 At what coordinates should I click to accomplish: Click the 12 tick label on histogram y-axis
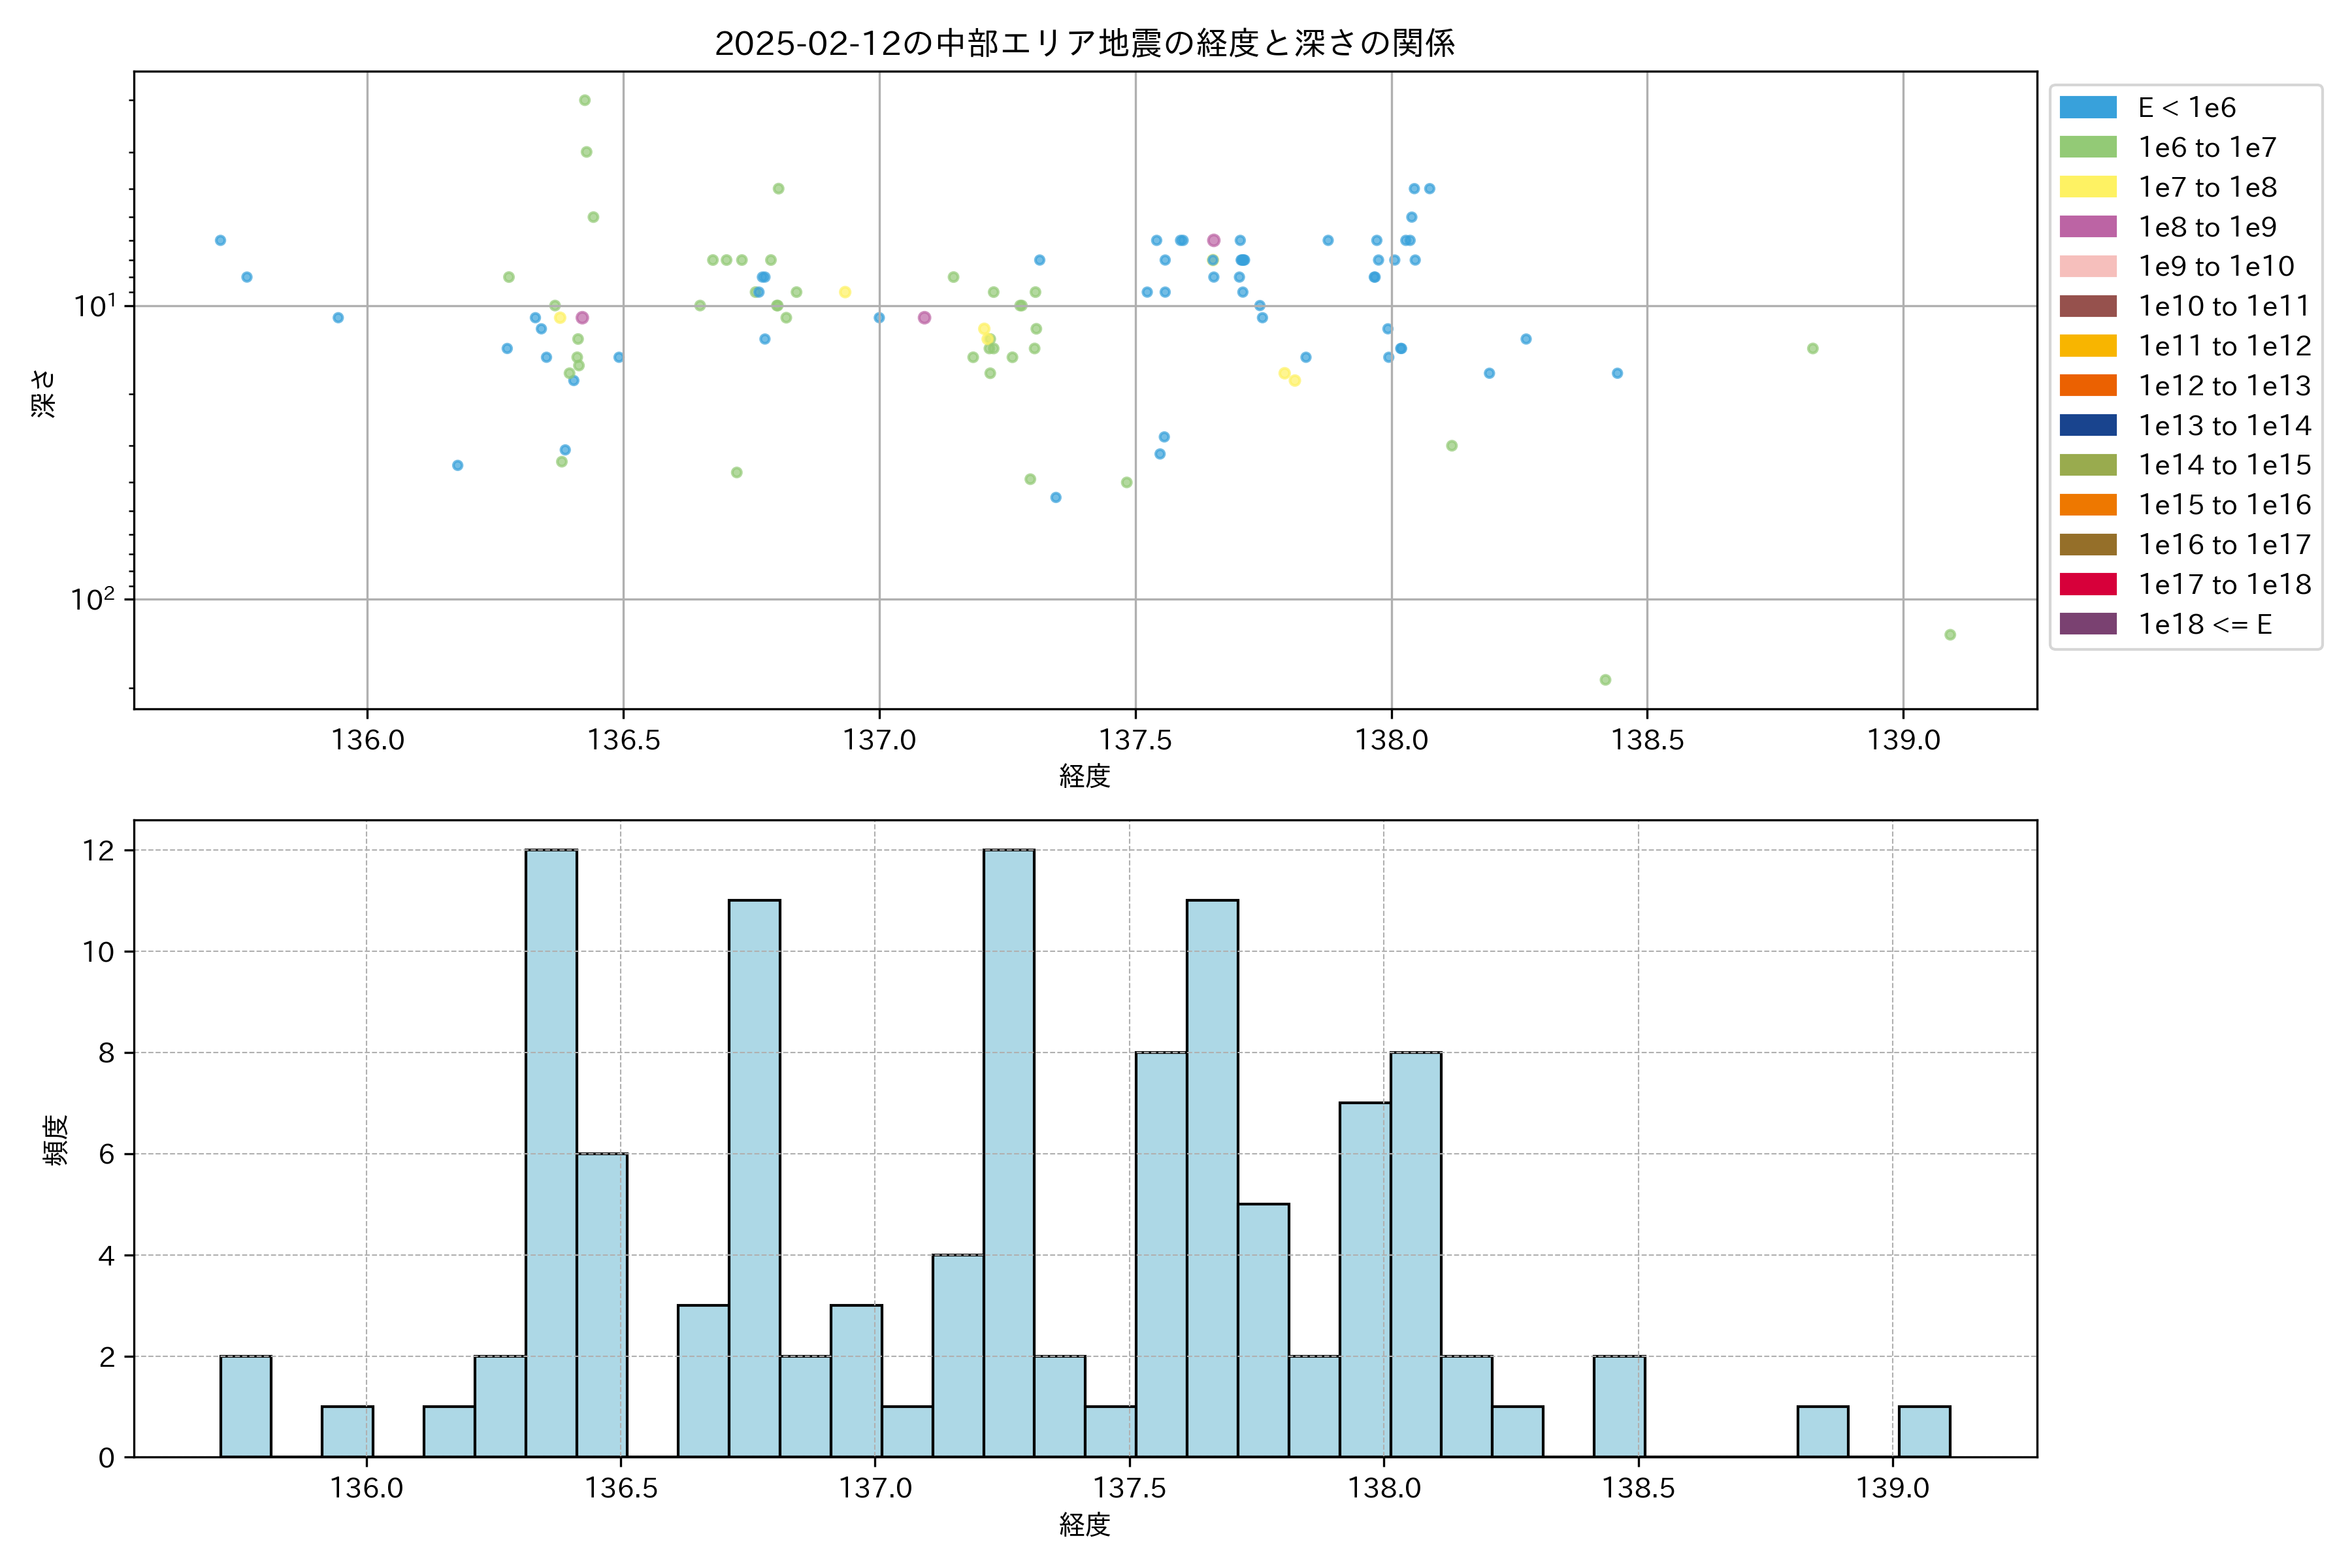click(98, 851)
